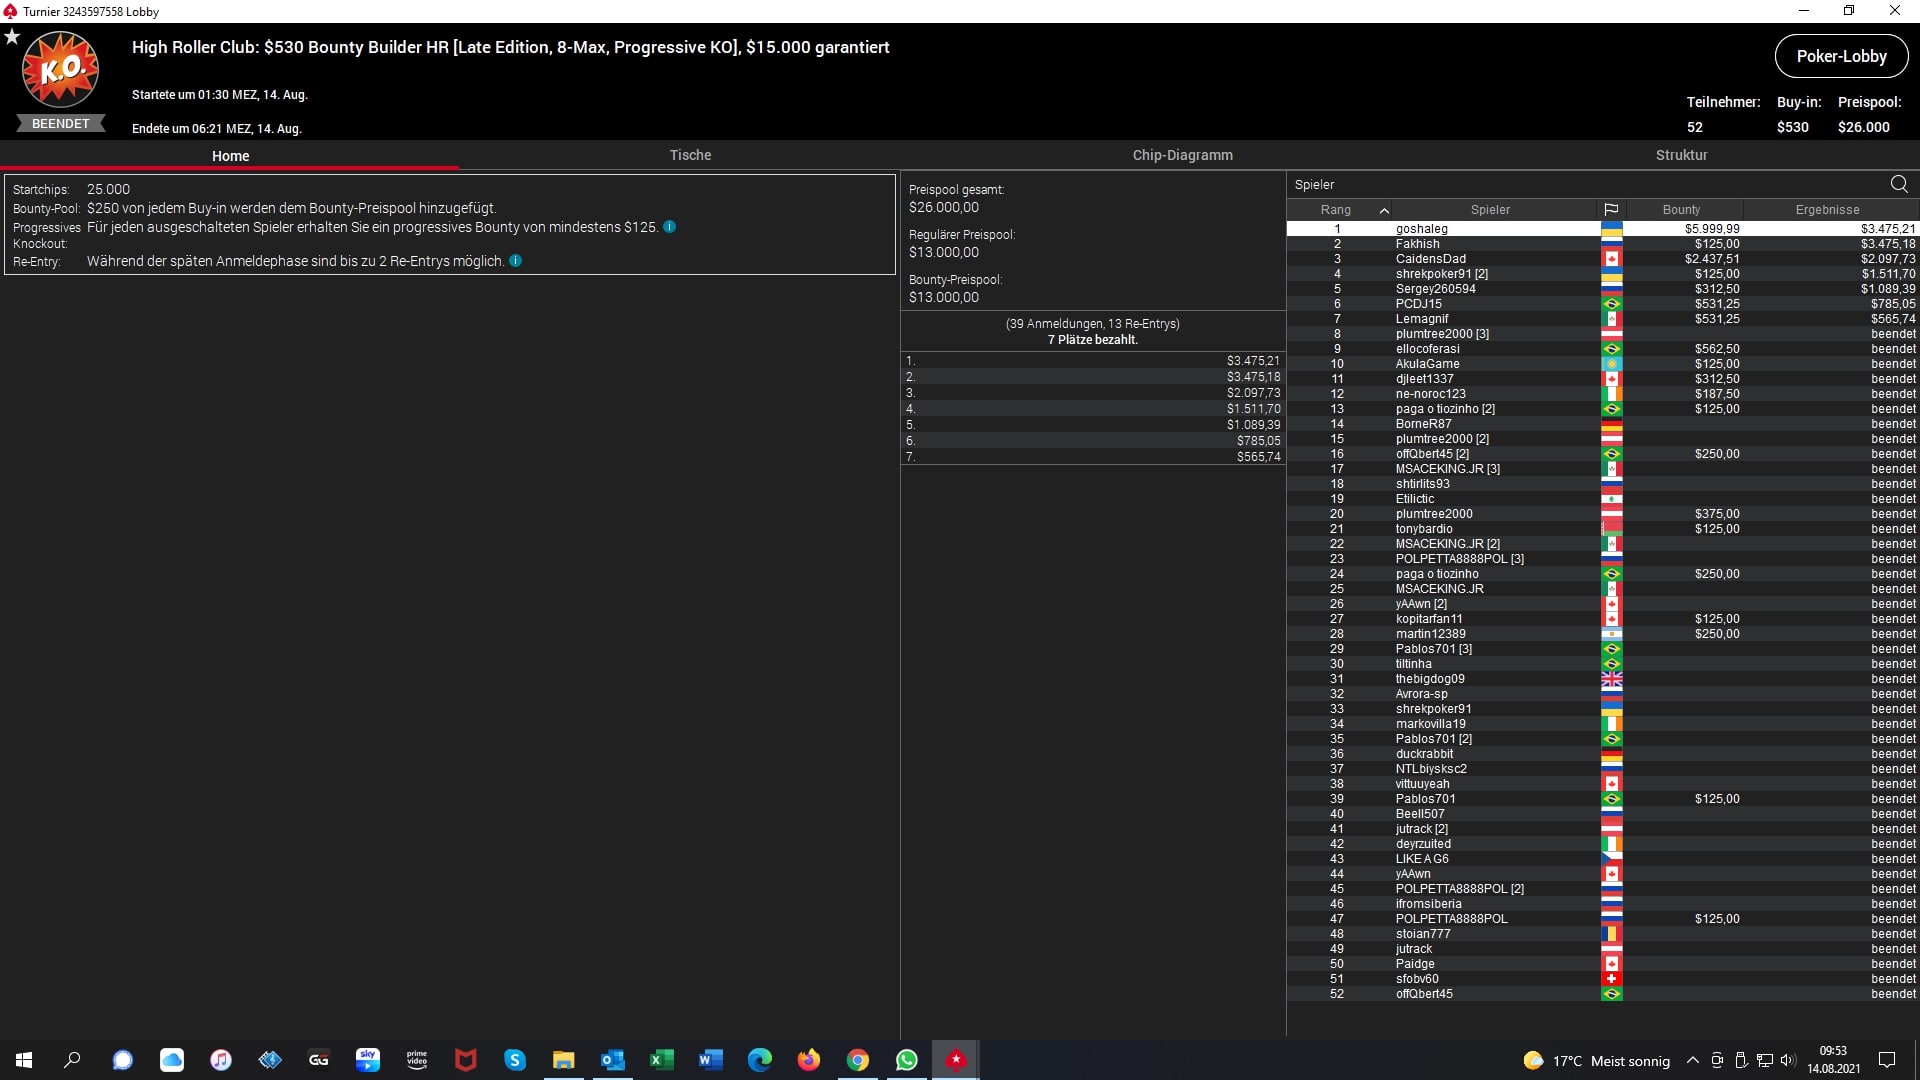1920x1080 pixels.
Task: Click the Poker-Lobby button
Action: click(1841, 56)
